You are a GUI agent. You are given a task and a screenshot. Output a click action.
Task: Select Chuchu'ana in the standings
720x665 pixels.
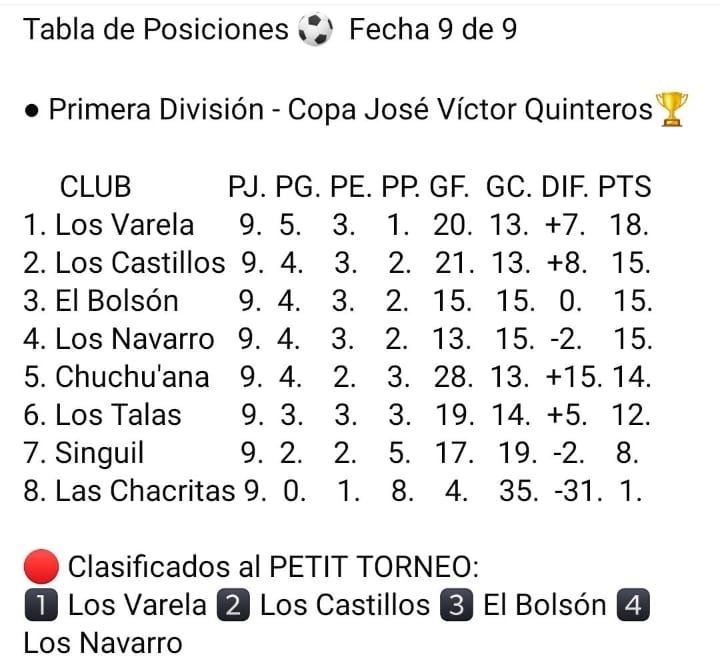[132, 377]
